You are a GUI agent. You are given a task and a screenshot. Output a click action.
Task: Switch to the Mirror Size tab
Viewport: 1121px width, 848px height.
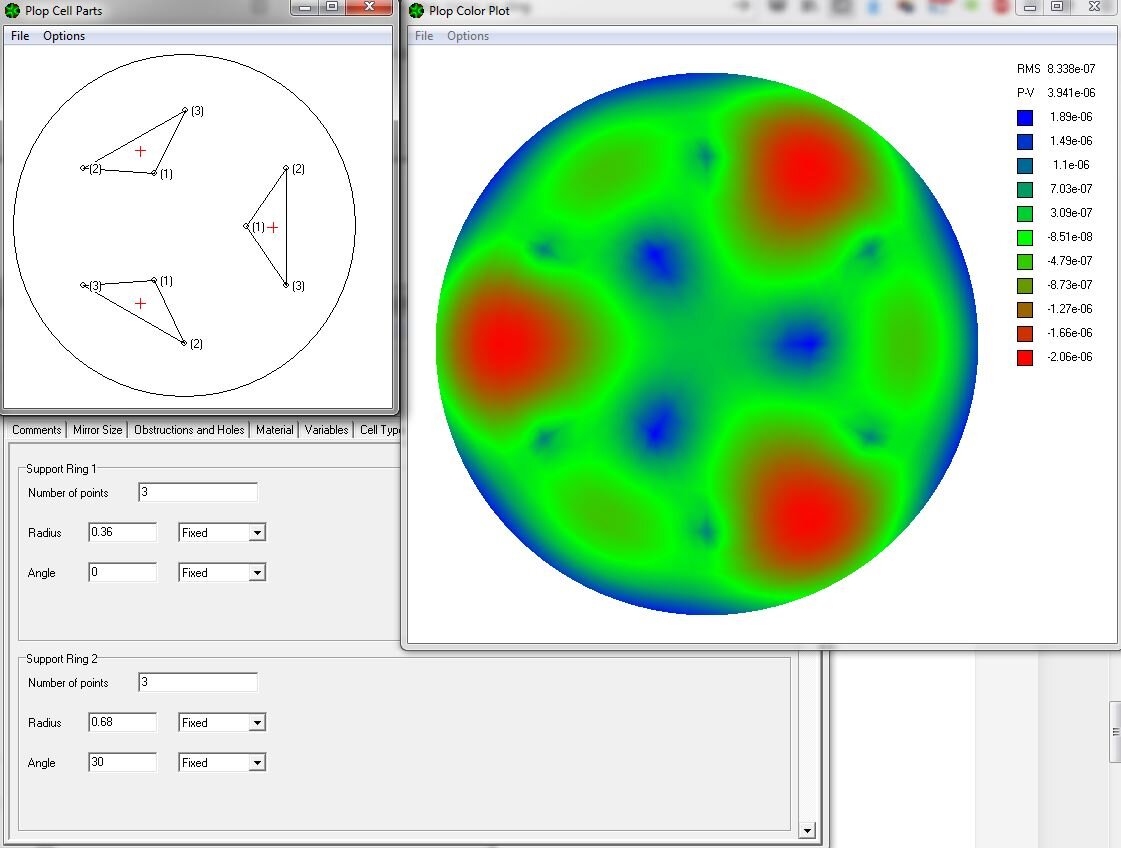[x=97, y=430]
